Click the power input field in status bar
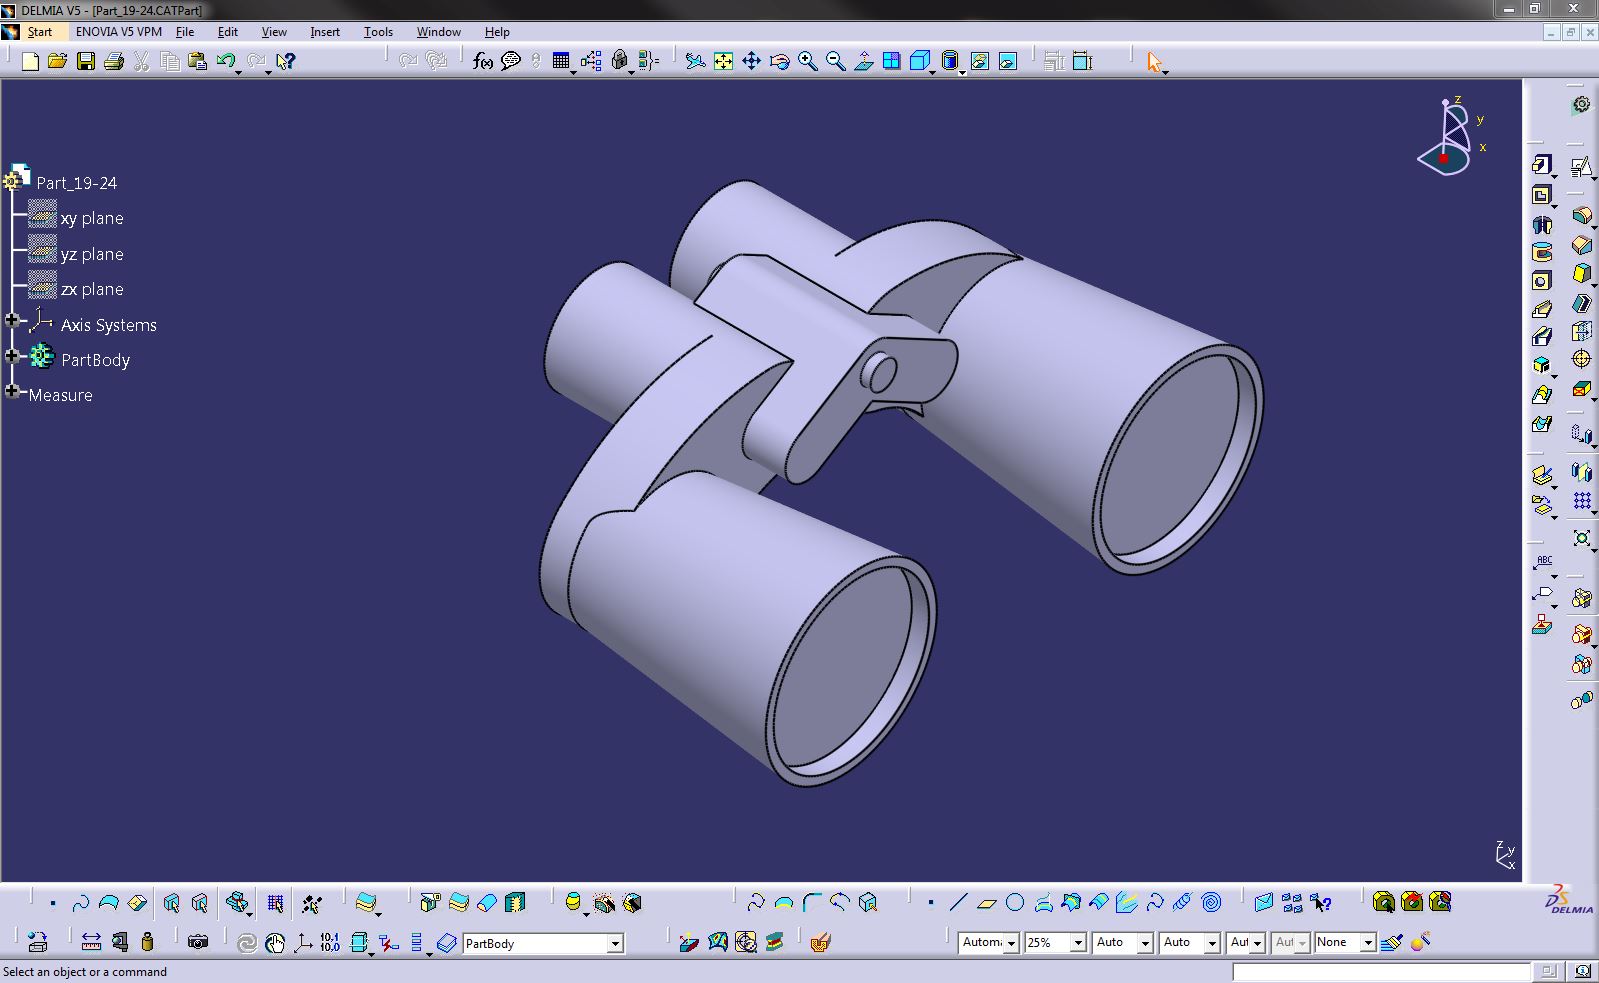 (1381, 971)
